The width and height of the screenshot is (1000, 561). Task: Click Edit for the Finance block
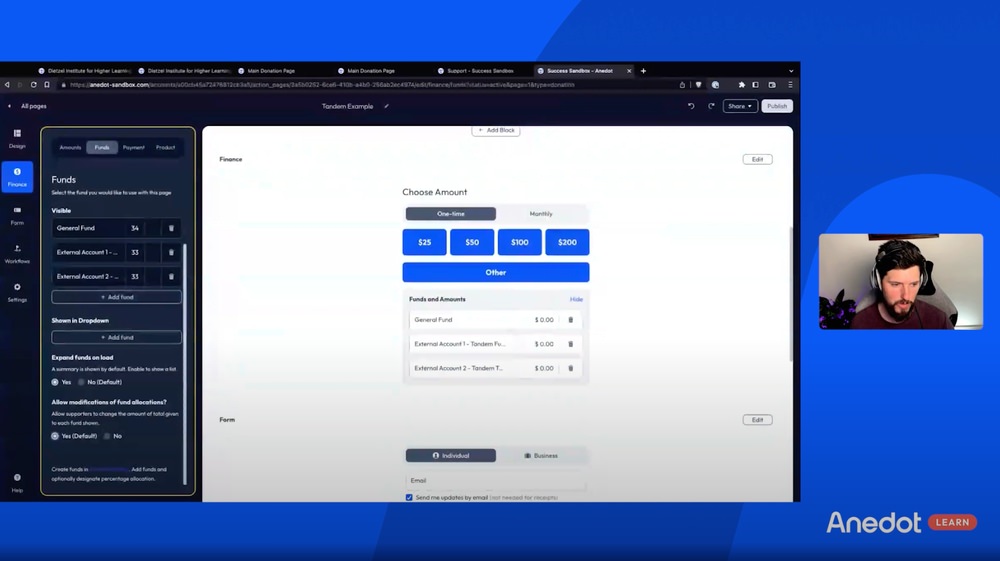click(x=757, y=159)
